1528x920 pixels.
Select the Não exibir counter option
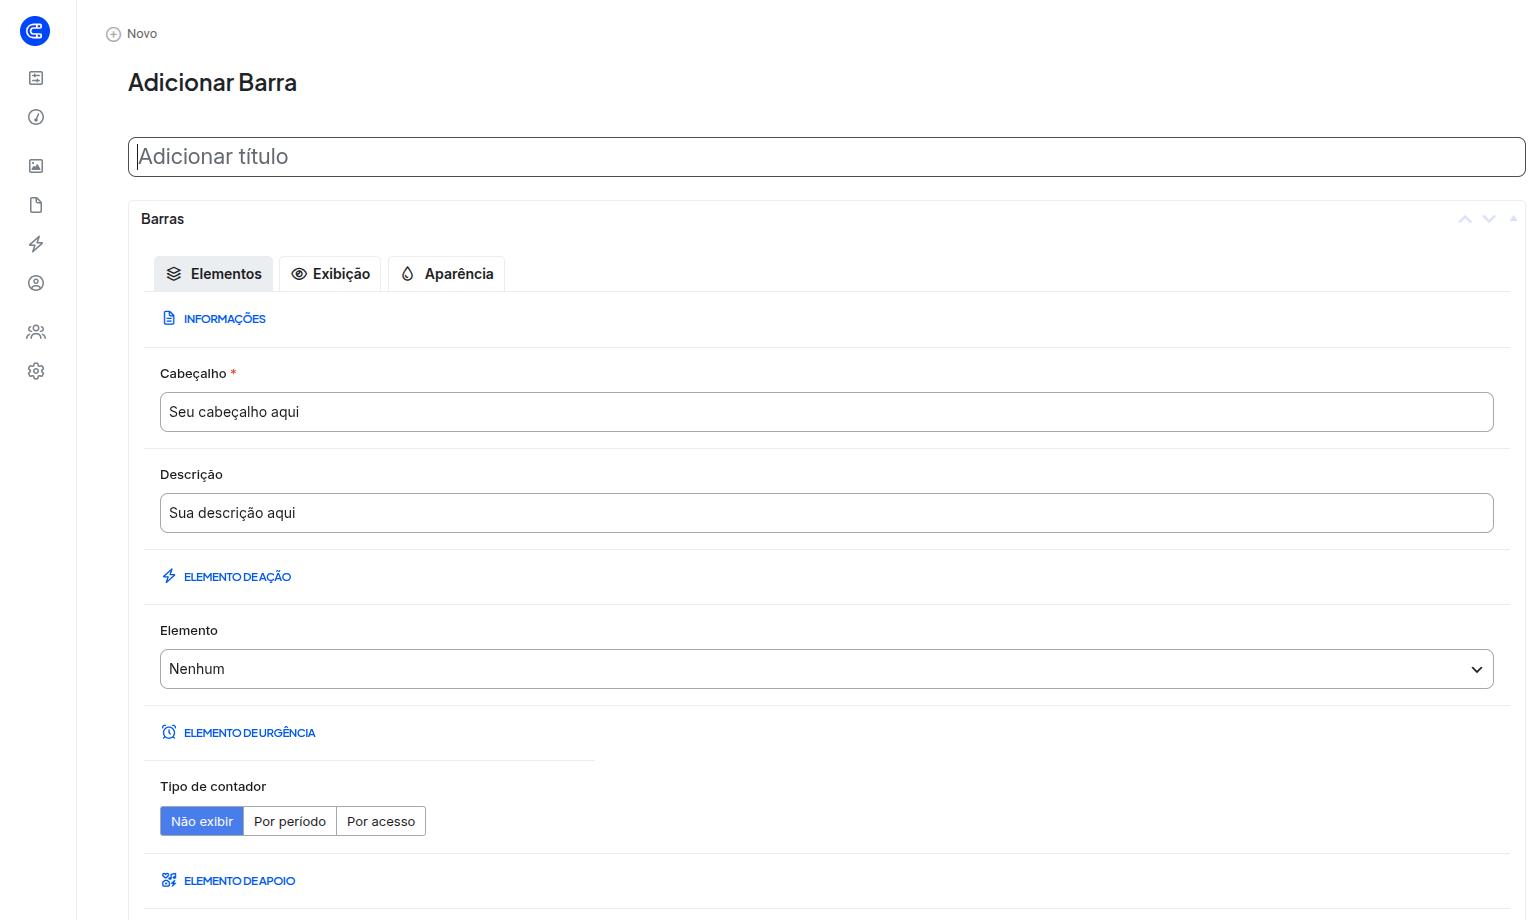(202, 821)
